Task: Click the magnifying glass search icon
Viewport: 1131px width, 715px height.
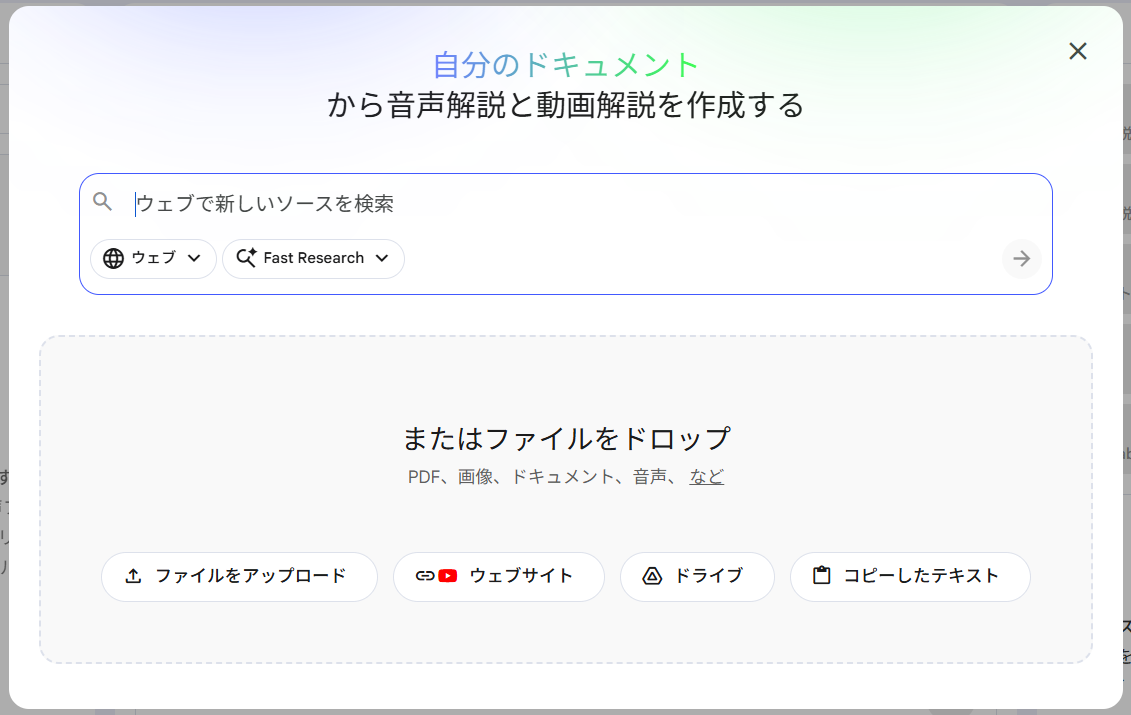Action: point(102,202)
